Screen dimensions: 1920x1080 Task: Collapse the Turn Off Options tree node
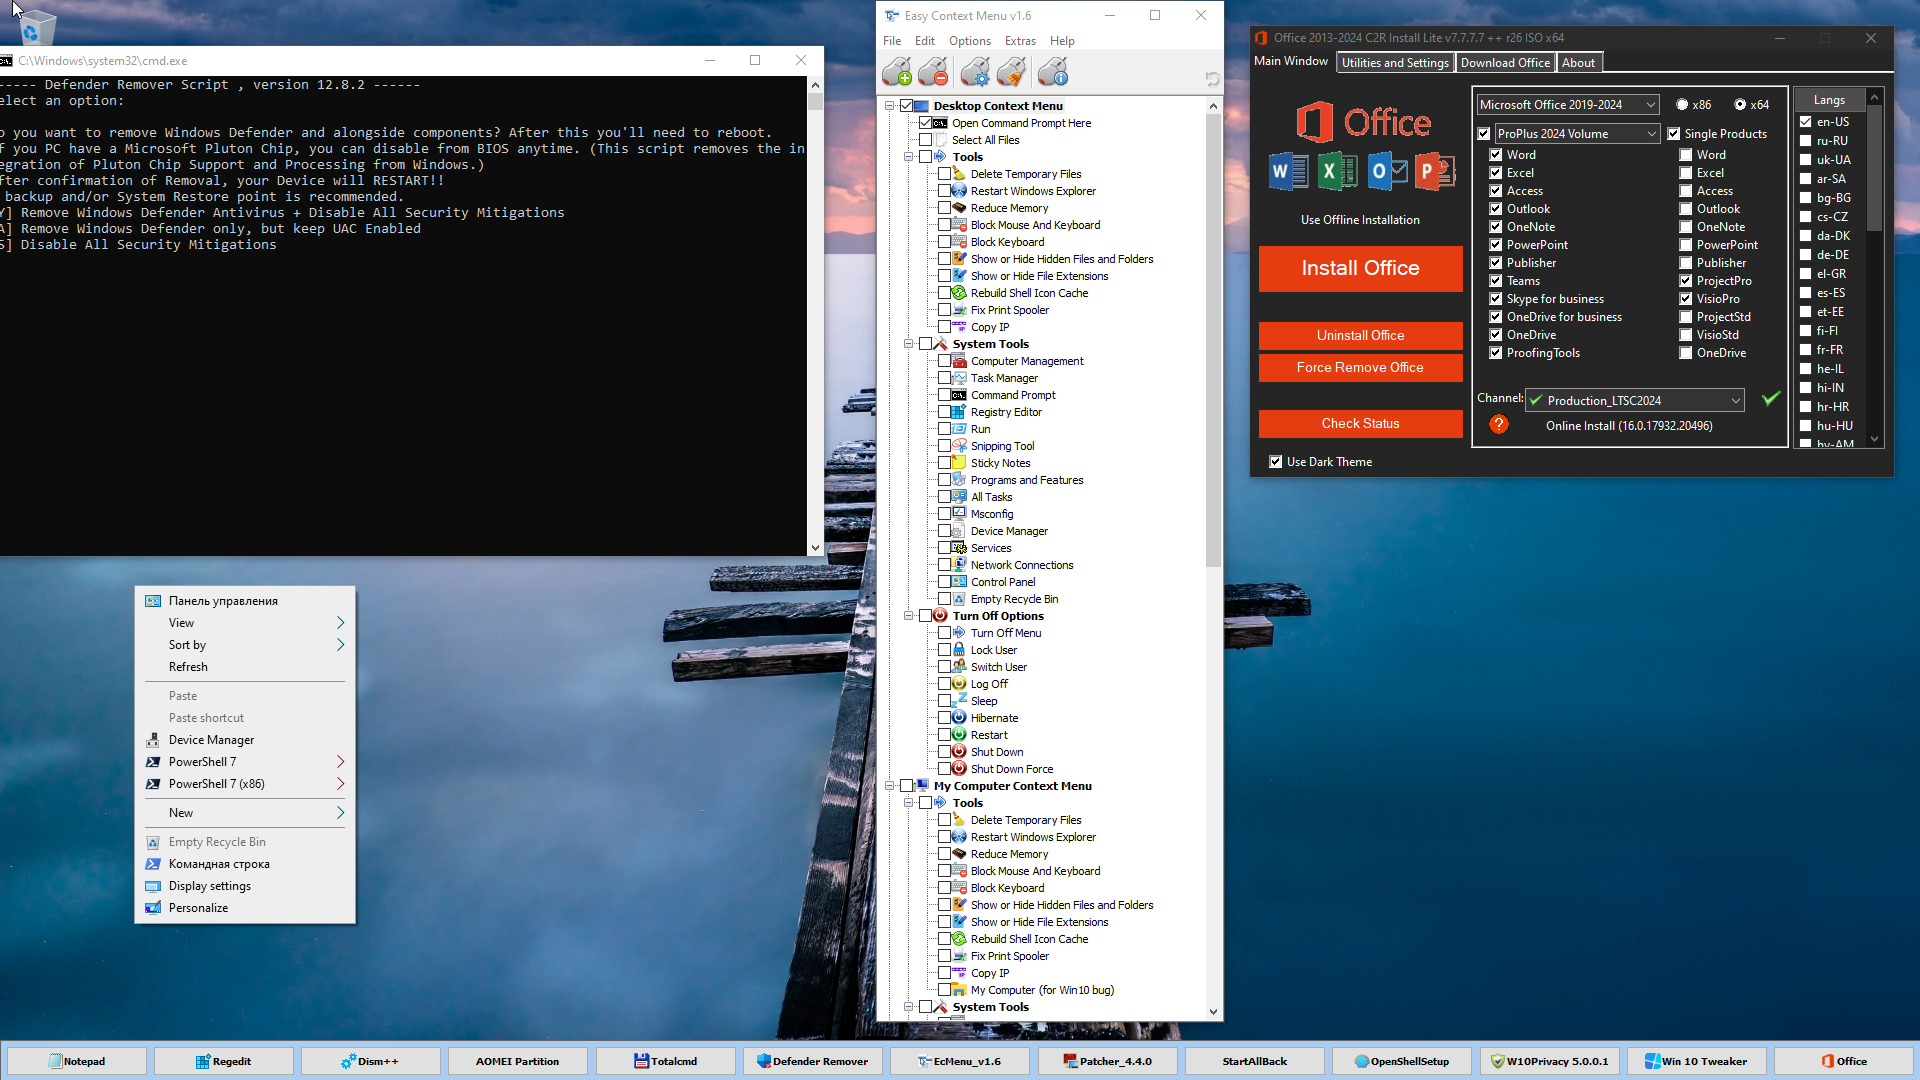coord(908,616)
